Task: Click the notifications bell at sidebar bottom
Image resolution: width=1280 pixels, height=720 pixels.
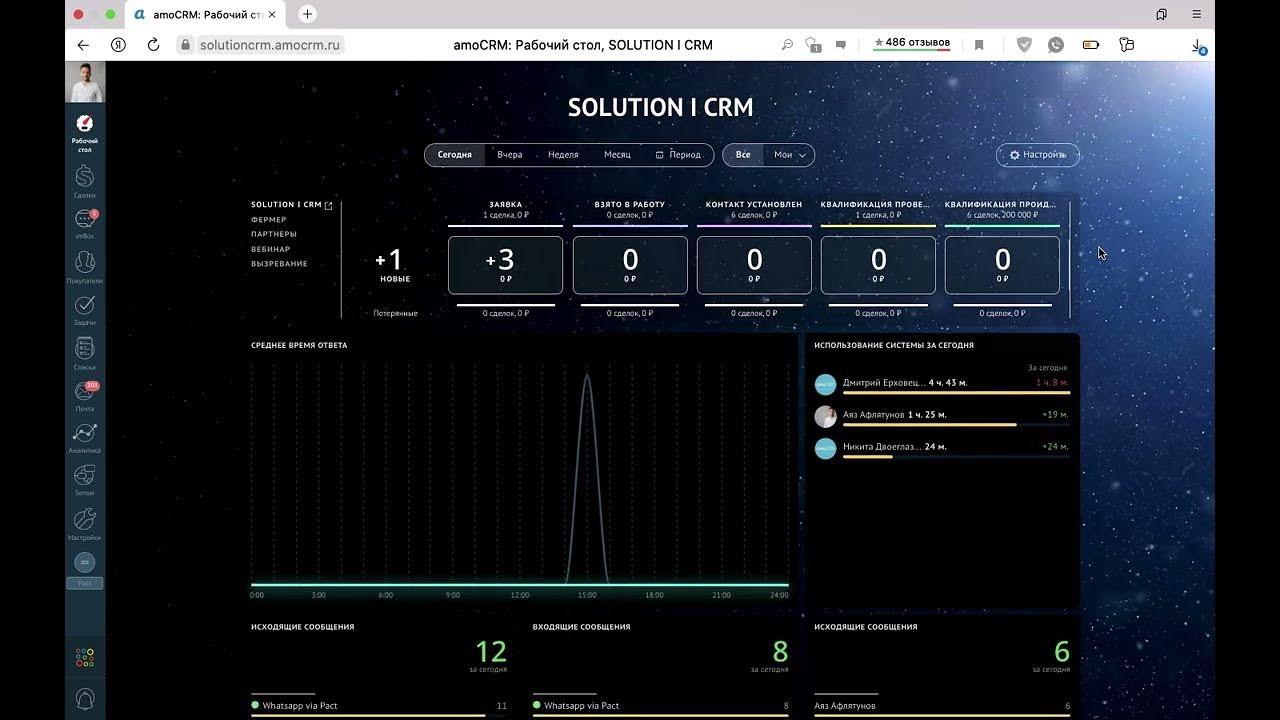Action: (85, 699)
